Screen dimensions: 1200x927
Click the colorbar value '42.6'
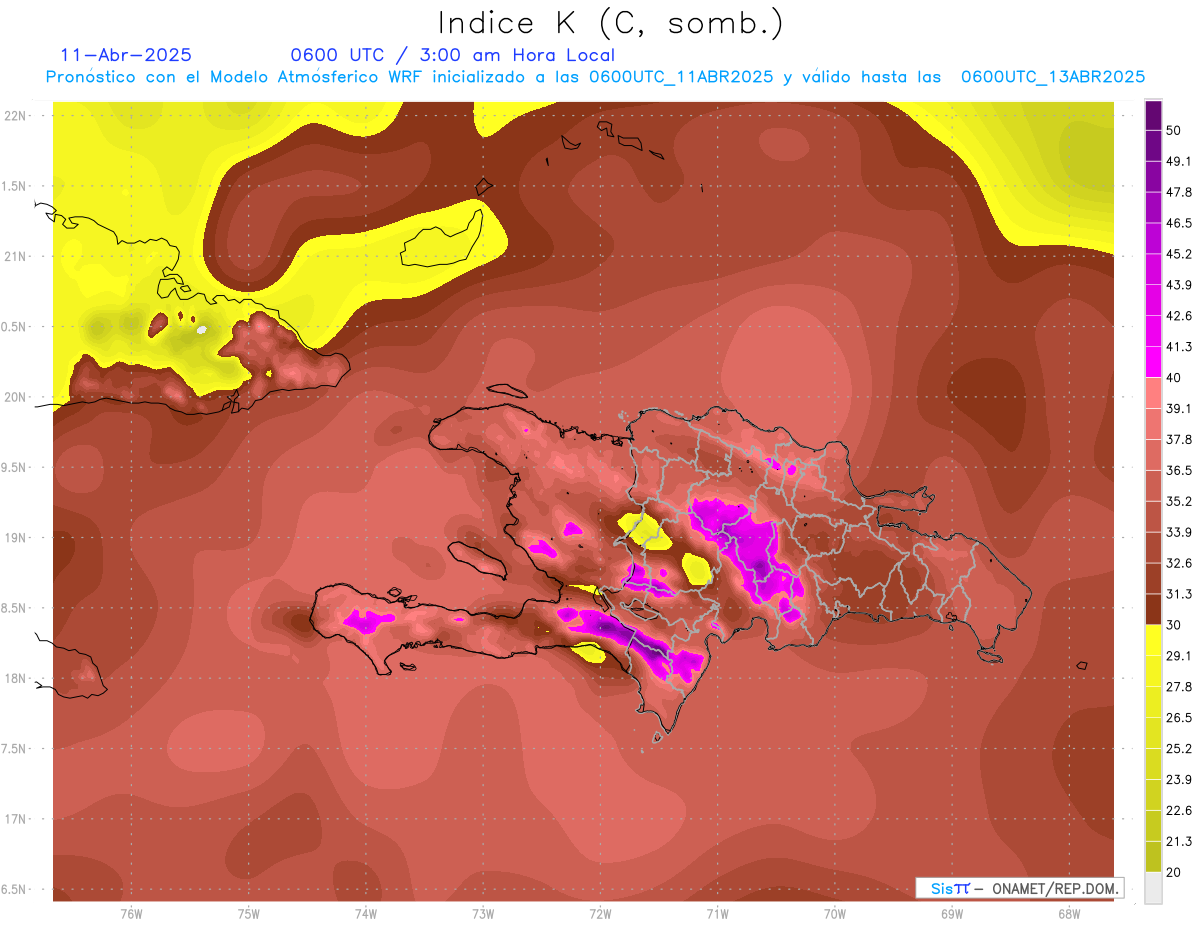[x=1179, y=316]
